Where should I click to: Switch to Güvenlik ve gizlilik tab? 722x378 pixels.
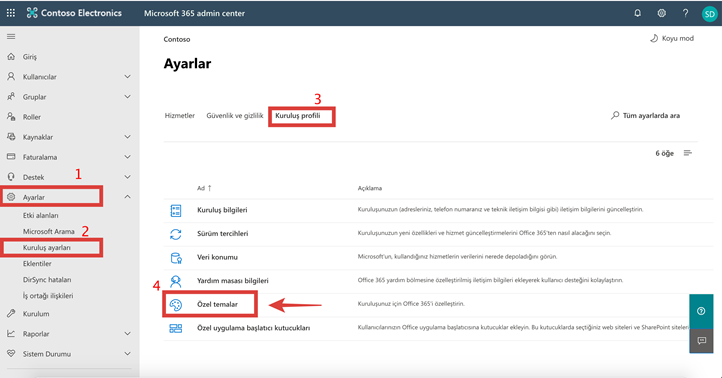(x=235, y=116)
